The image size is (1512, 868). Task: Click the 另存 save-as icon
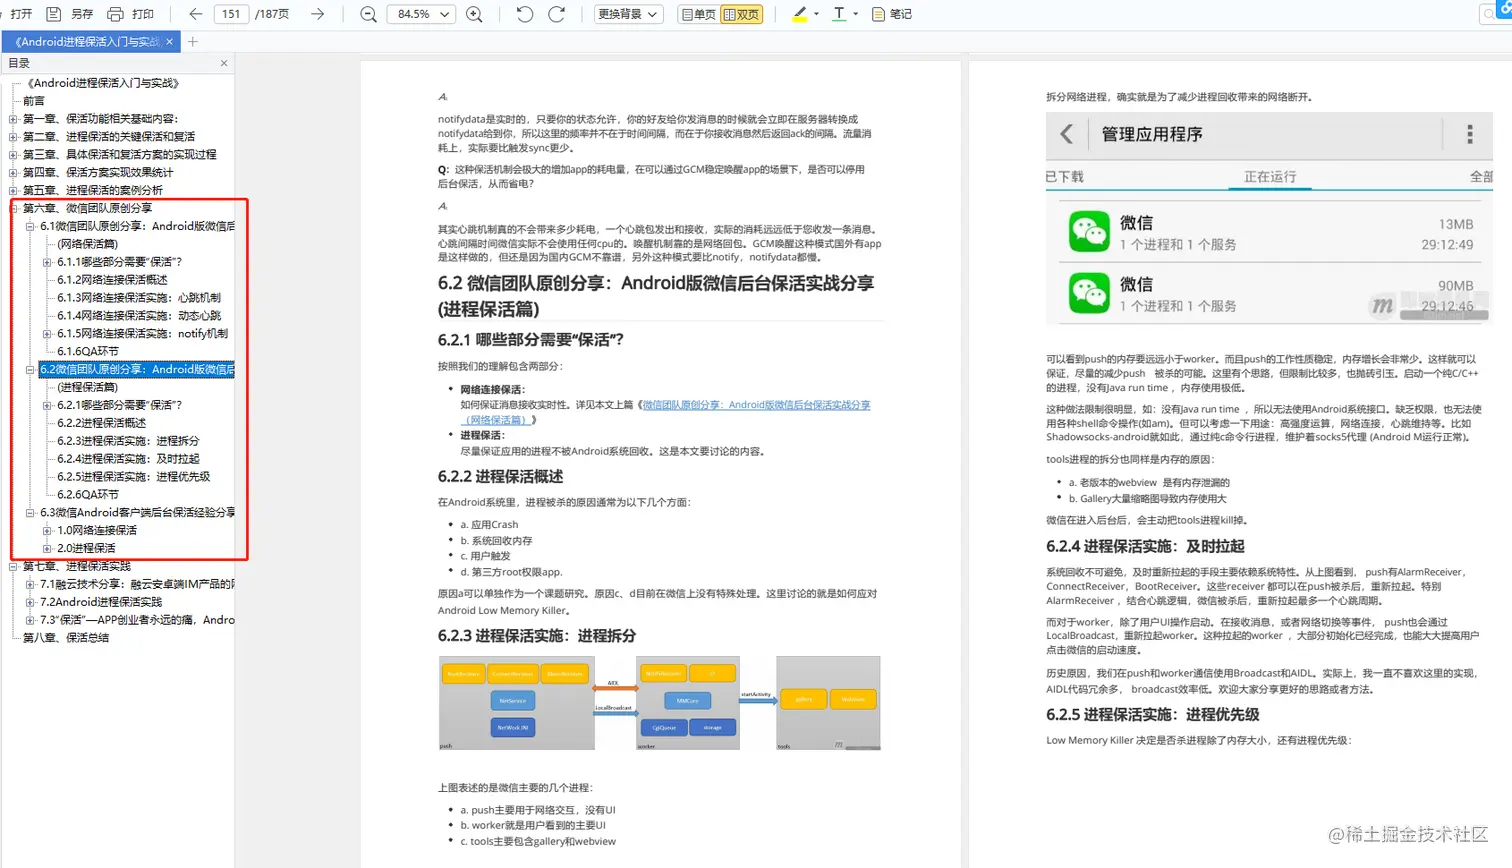point(54,14)
